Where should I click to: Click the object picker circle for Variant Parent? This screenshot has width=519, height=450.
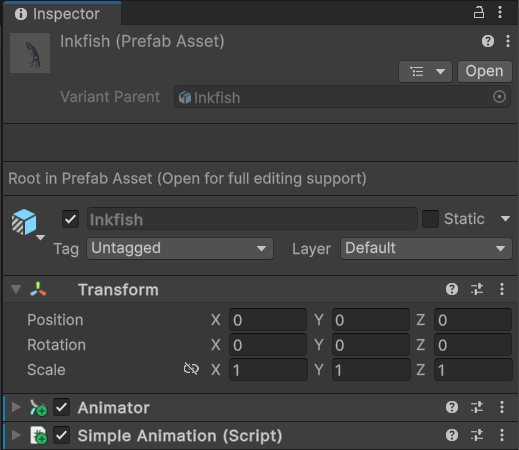(499, 97)
